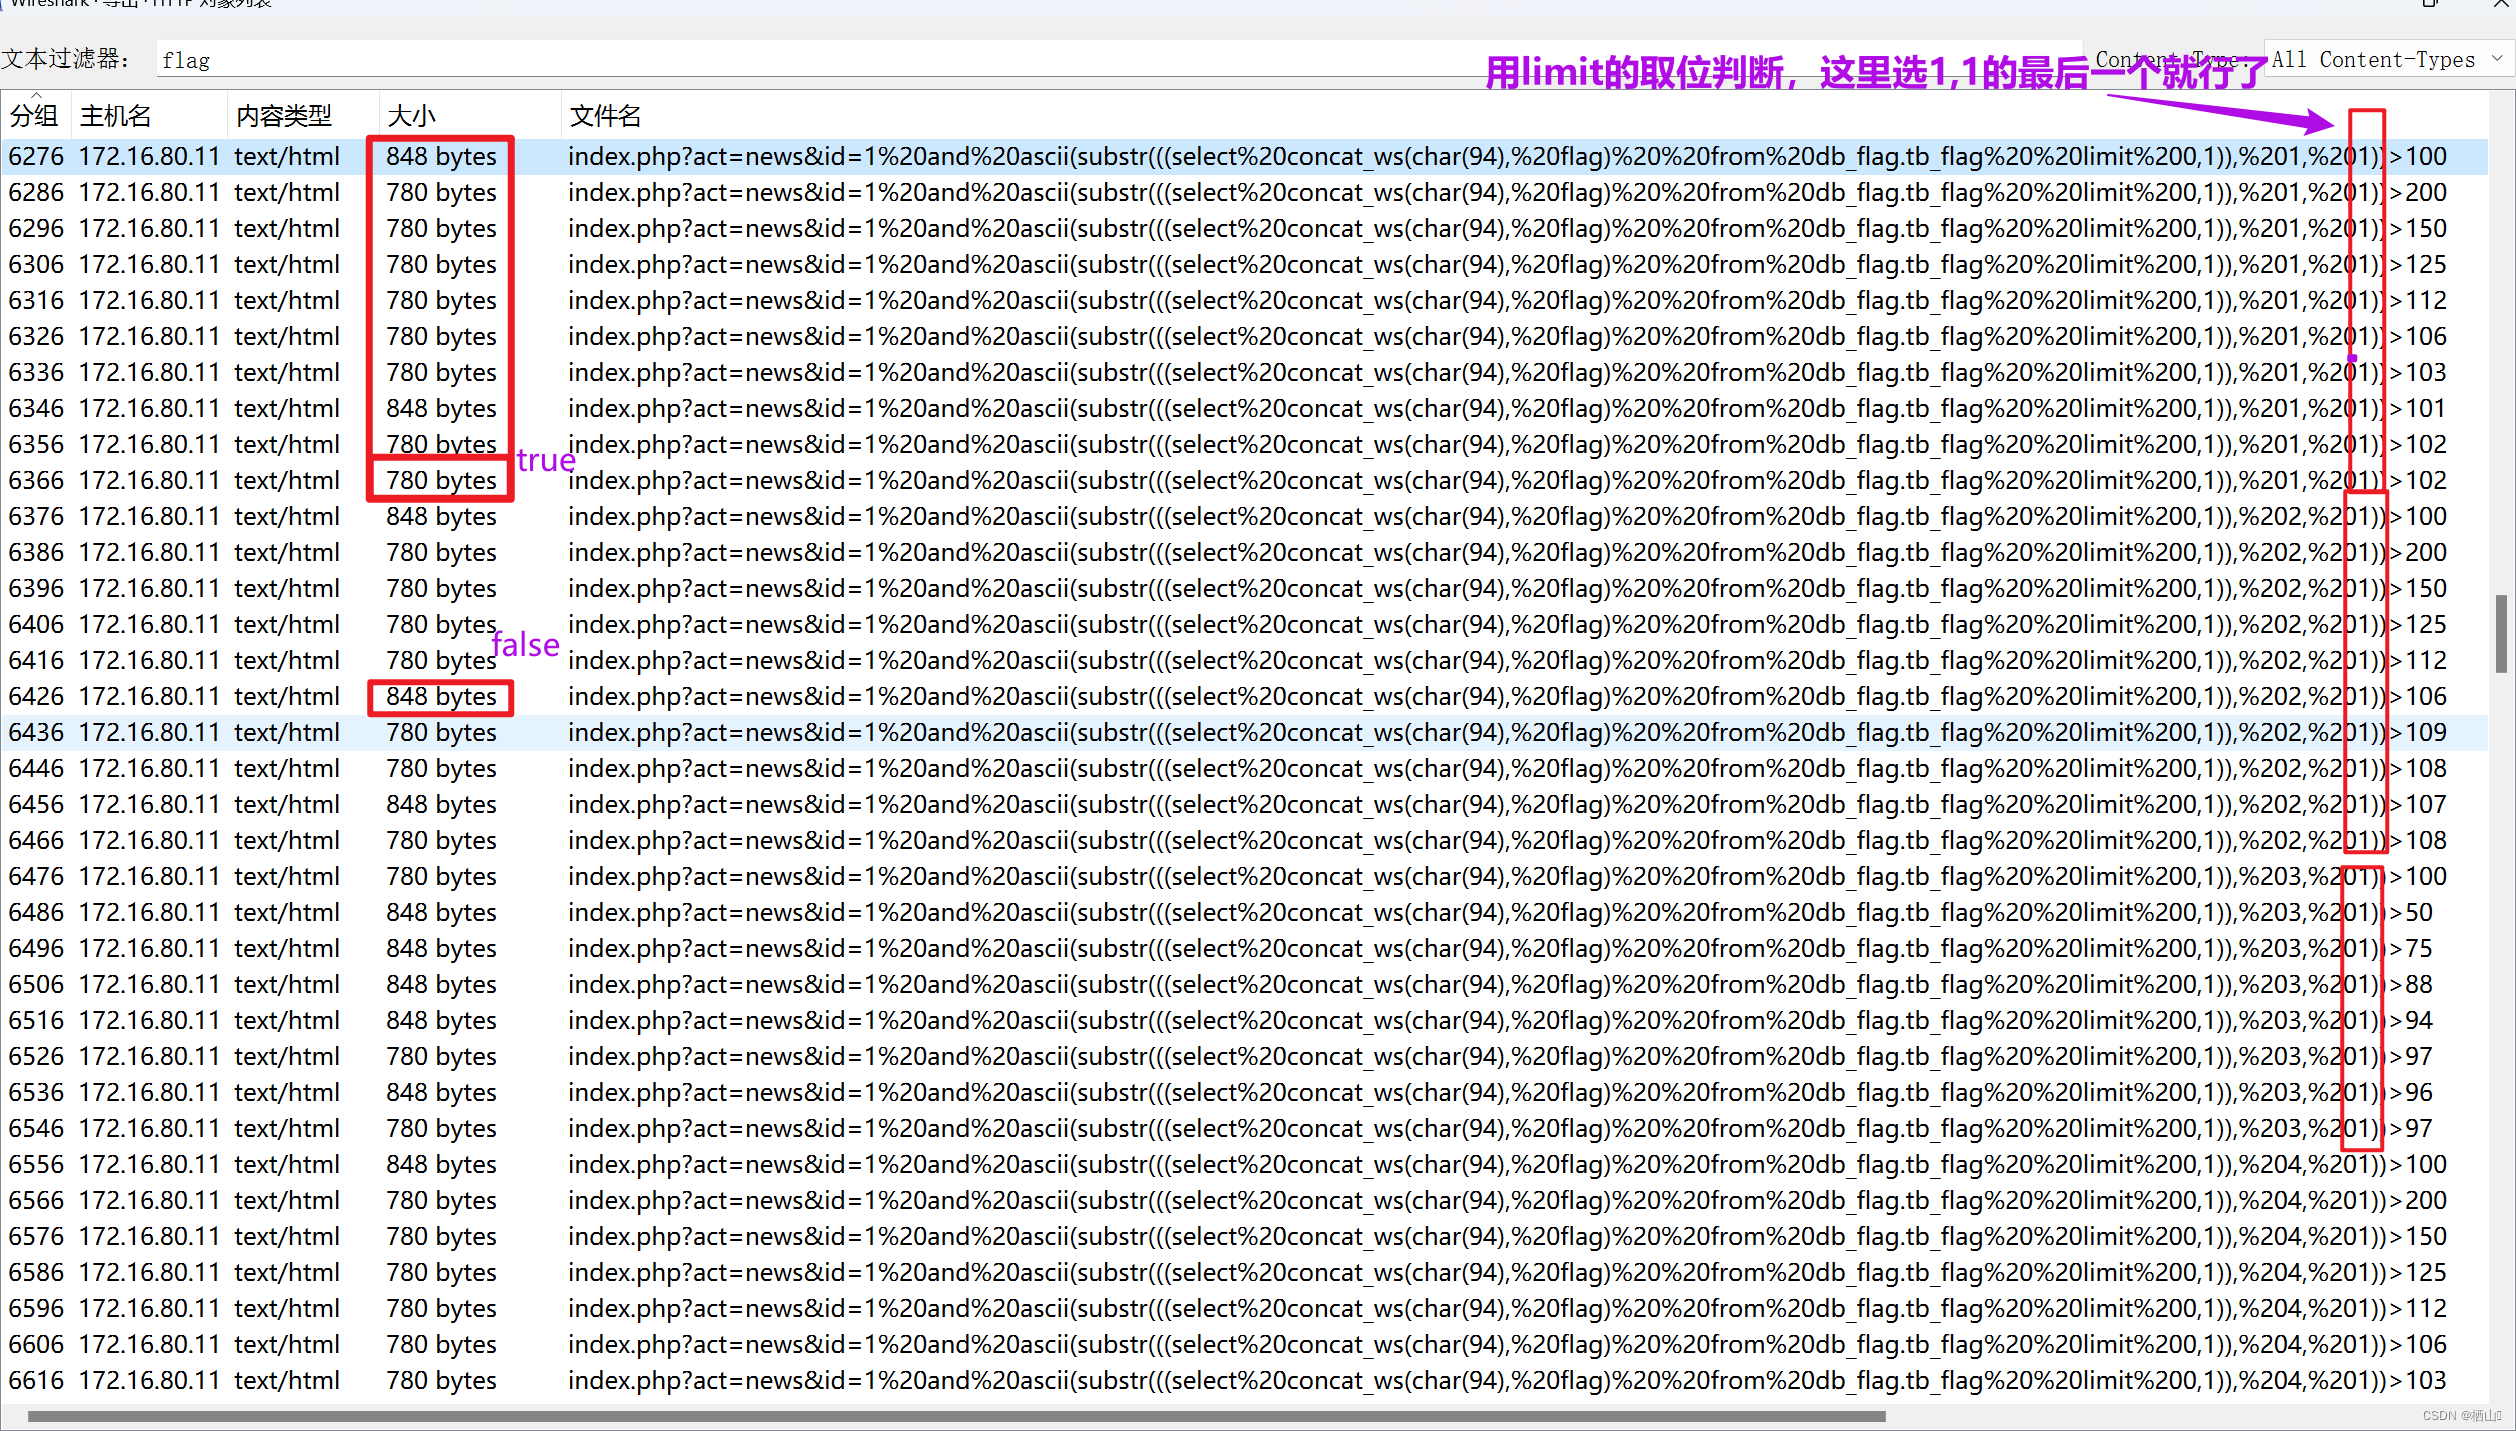Select the row for packet 6606

click(x=1244, y=1344)
